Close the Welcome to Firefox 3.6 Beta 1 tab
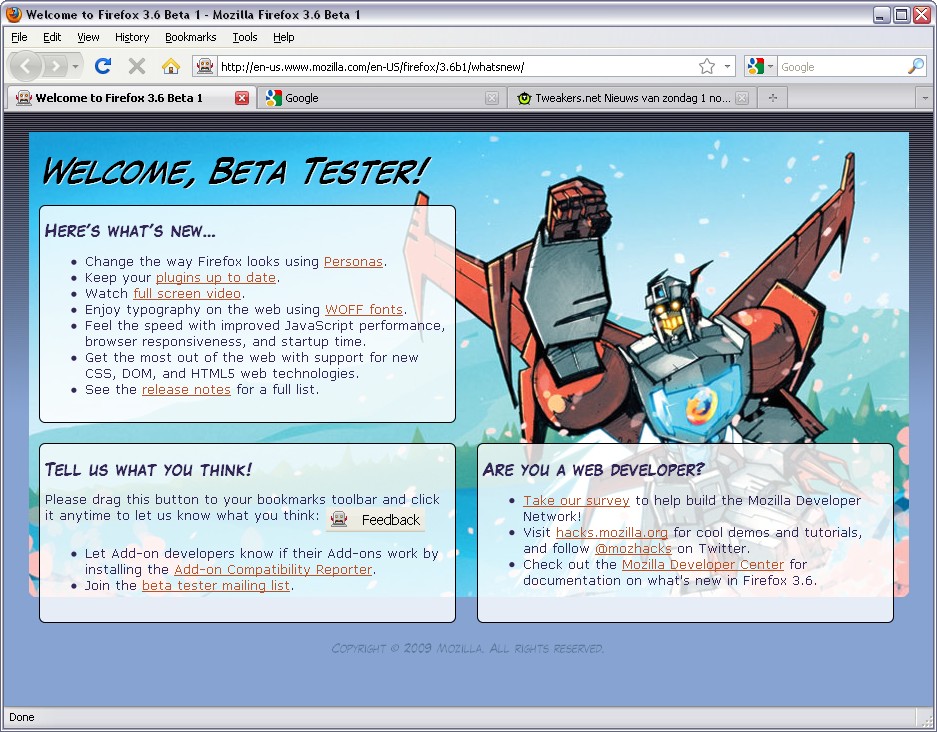Image resolution: width=937 pixels, height=732 pixels. 241,98
